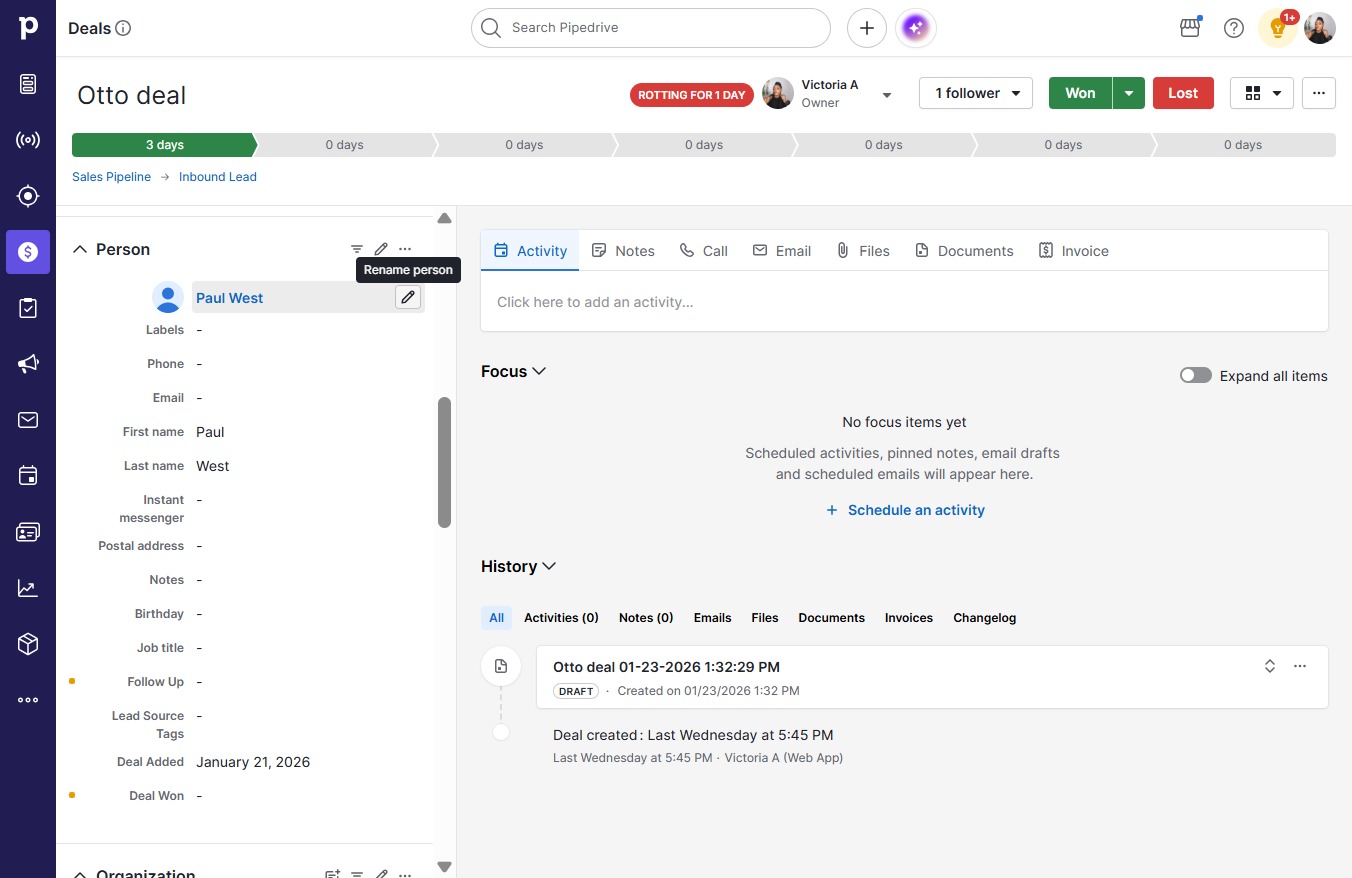Viewport: 1352px width, 878px height.
Task: Switch to the Call tab
Action: pos(704,251)
